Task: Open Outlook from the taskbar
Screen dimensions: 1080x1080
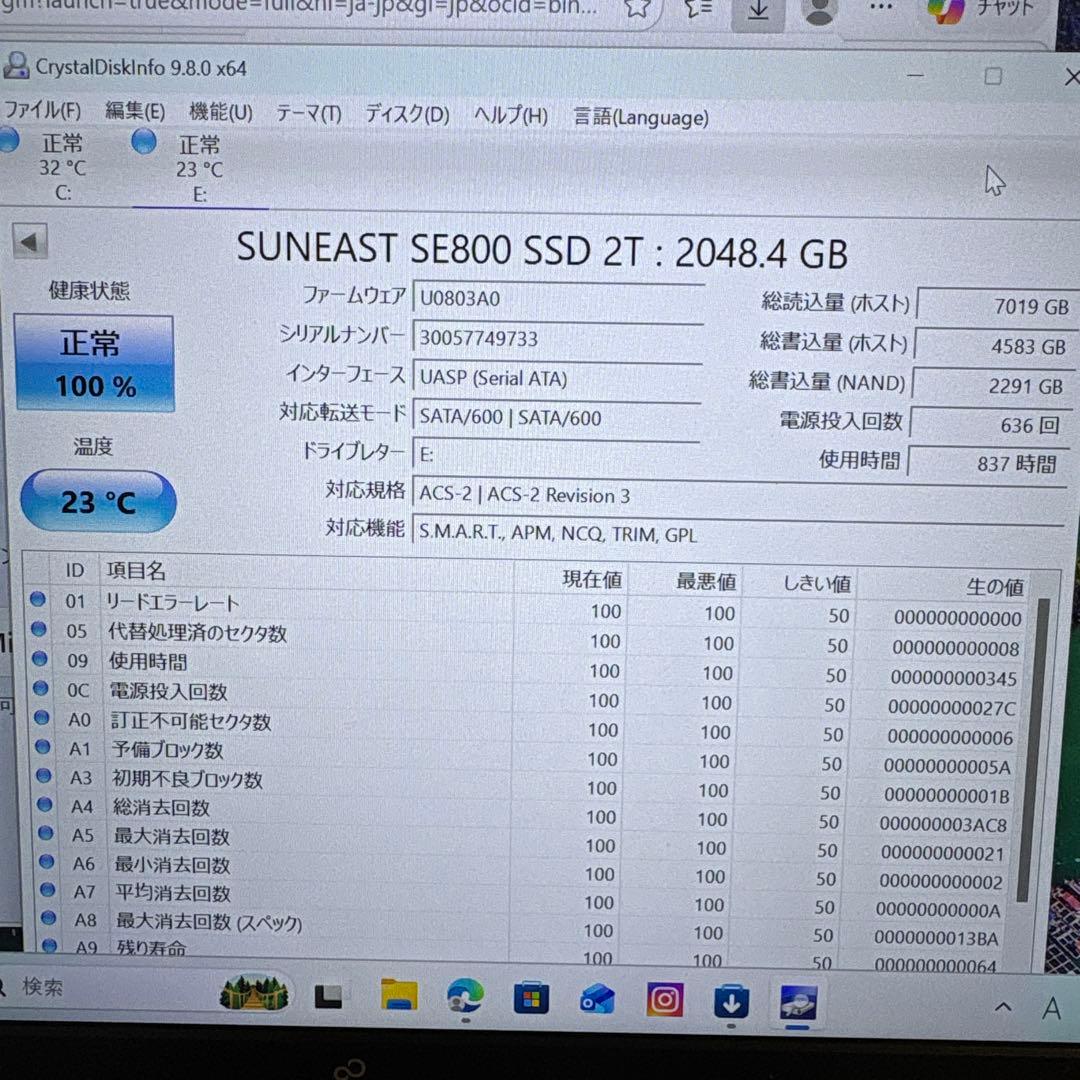Action: tap(596, 999)
